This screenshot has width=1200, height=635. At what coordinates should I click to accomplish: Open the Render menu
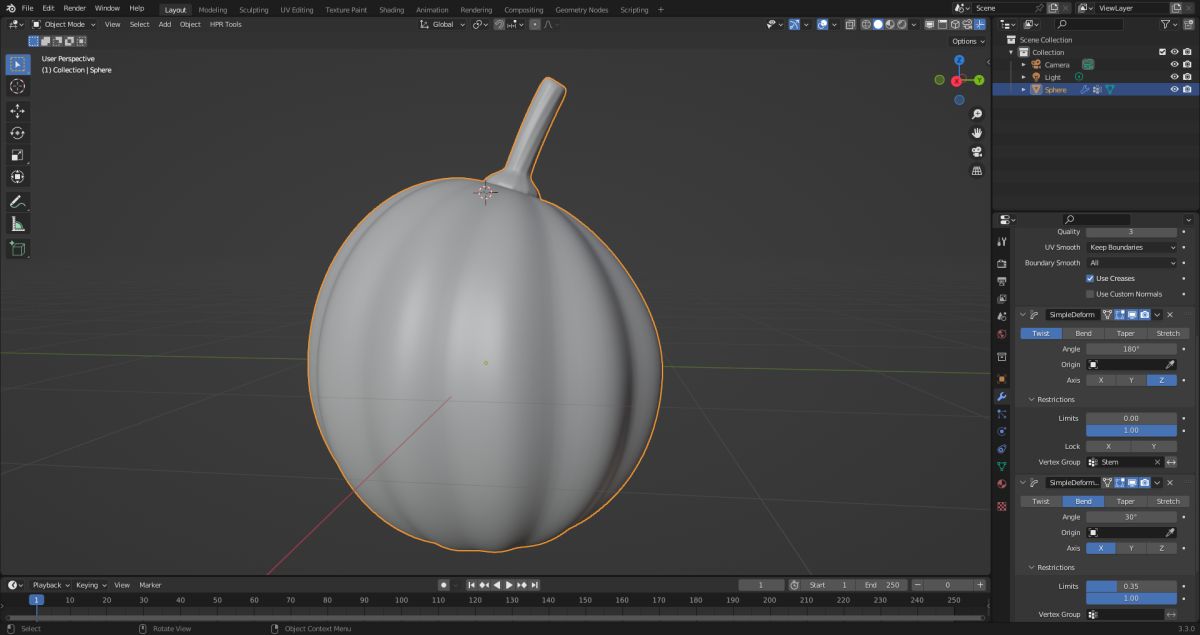[x=74, y=8]
